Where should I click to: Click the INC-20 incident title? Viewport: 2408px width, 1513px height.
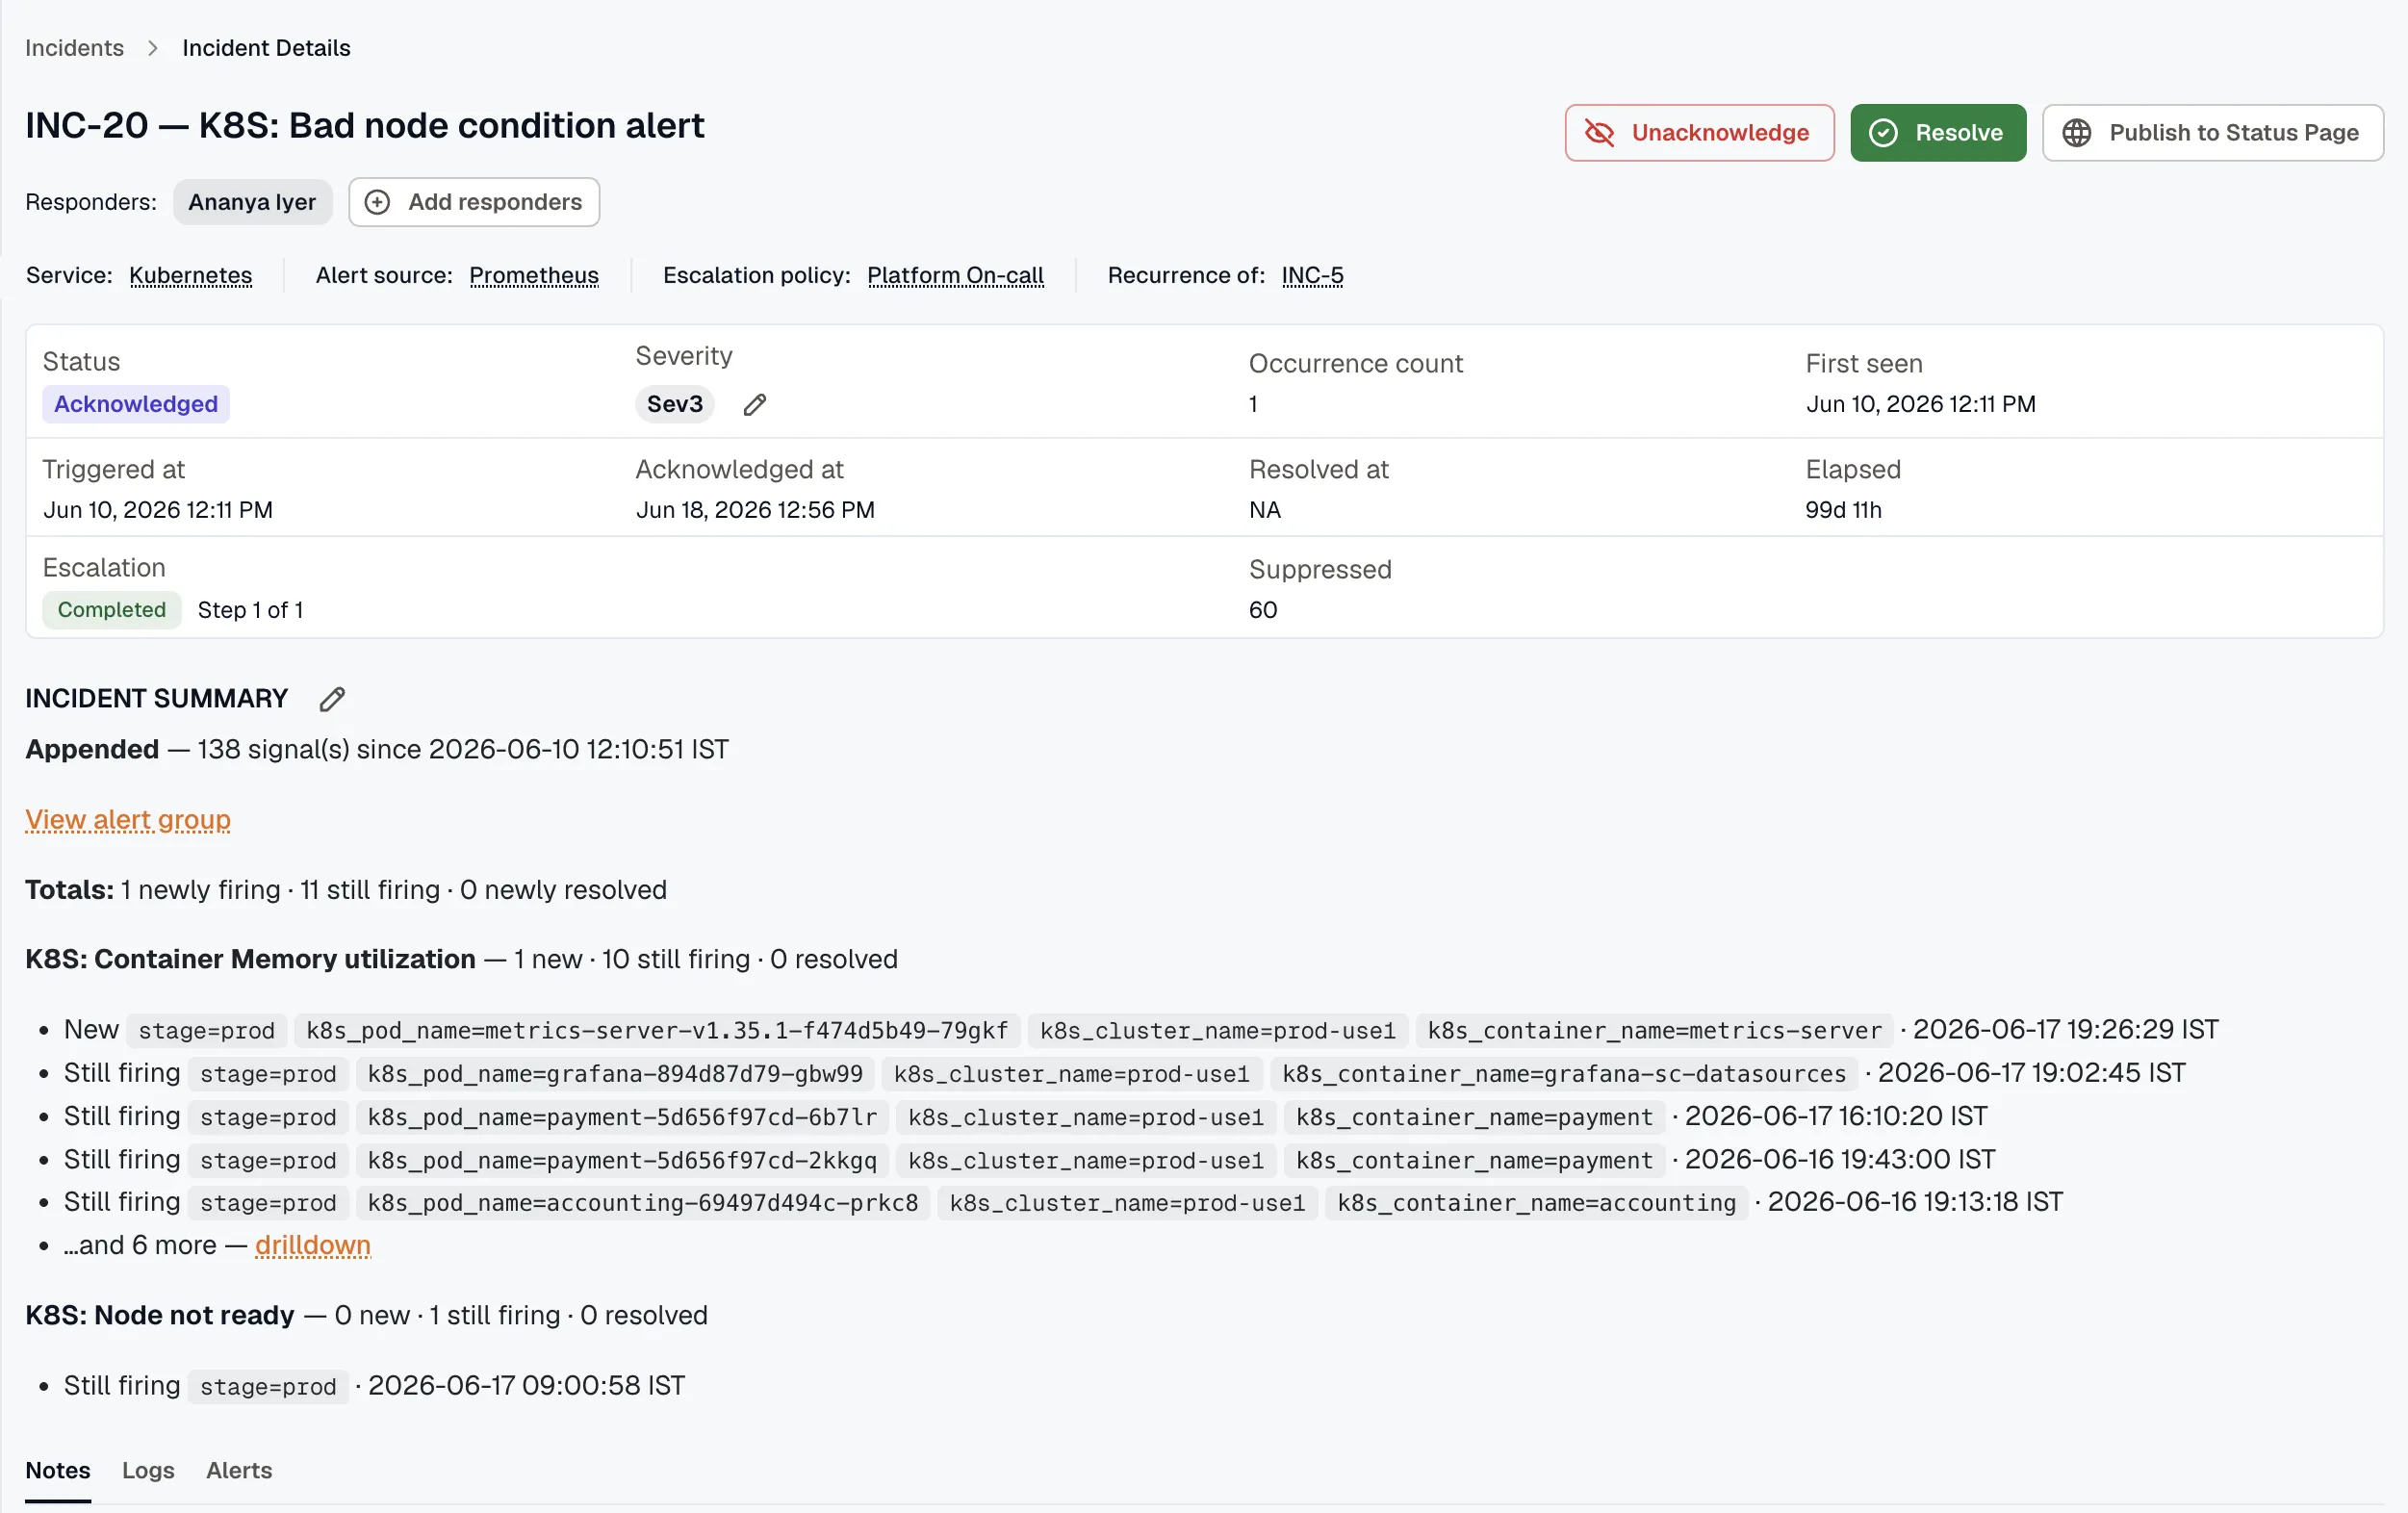tap(365, 126)
